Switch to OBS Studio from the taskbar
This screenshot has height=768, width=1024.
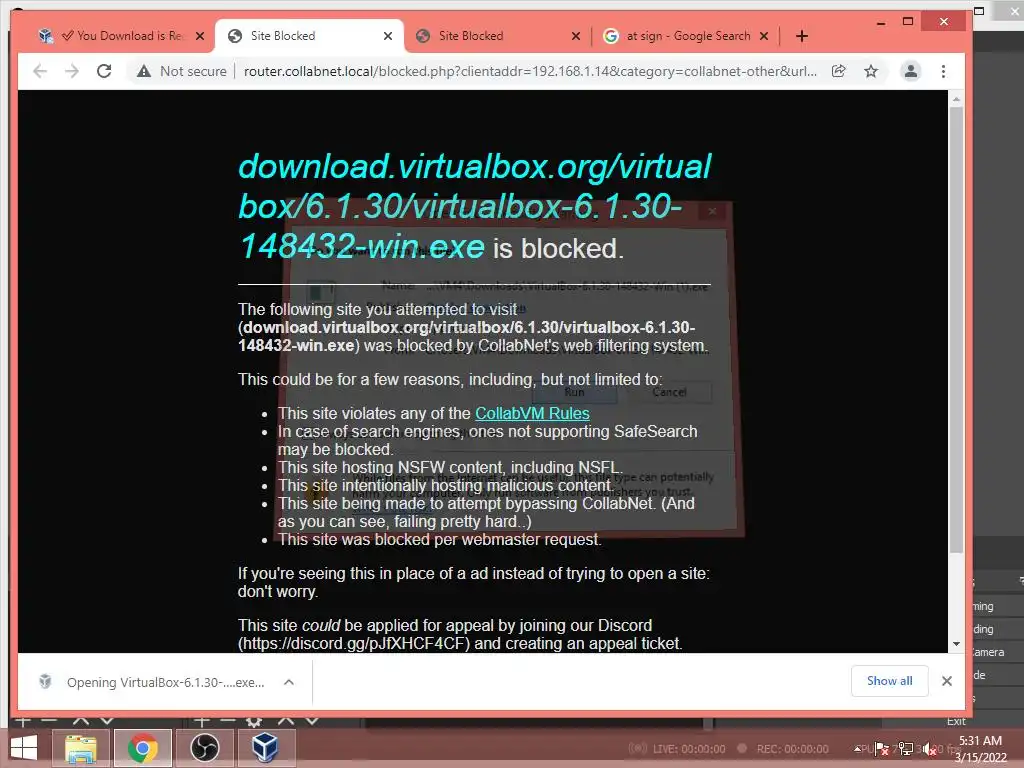click(x=204, y=748)
